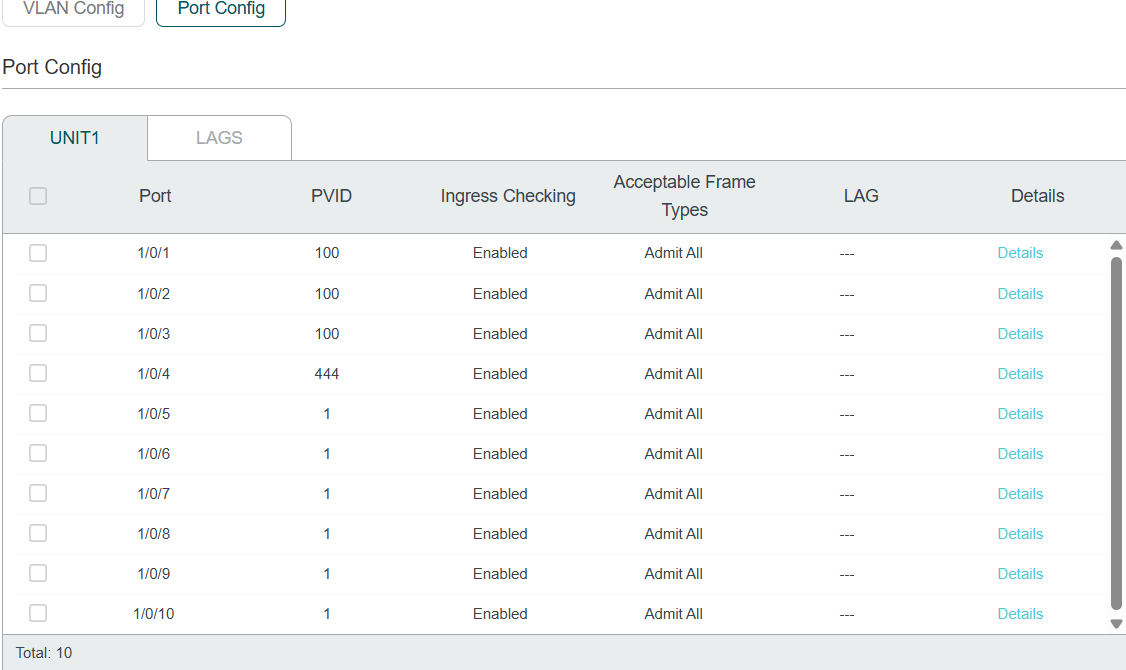Check the box for port 1/0/1

38,253
